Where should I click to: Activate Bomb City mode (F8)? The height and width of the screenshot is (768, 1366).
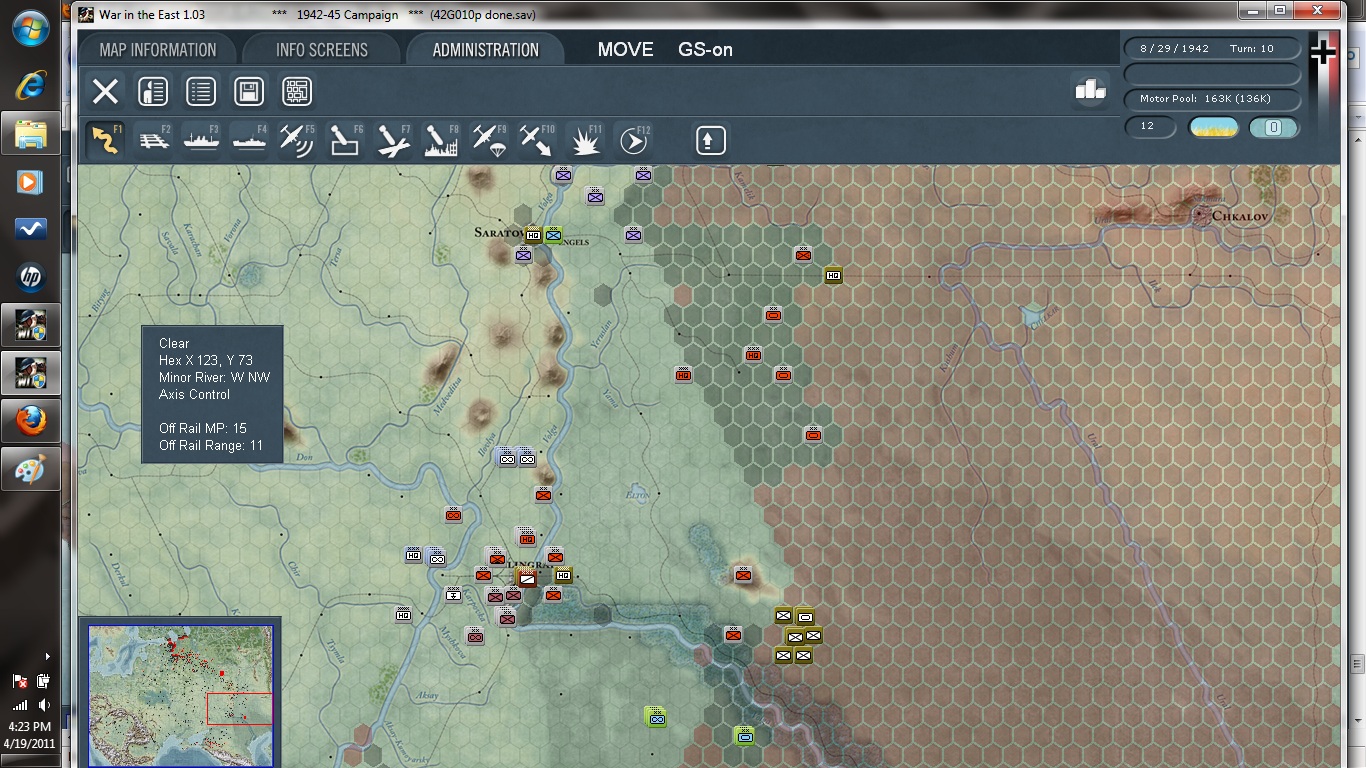(441, 140)
